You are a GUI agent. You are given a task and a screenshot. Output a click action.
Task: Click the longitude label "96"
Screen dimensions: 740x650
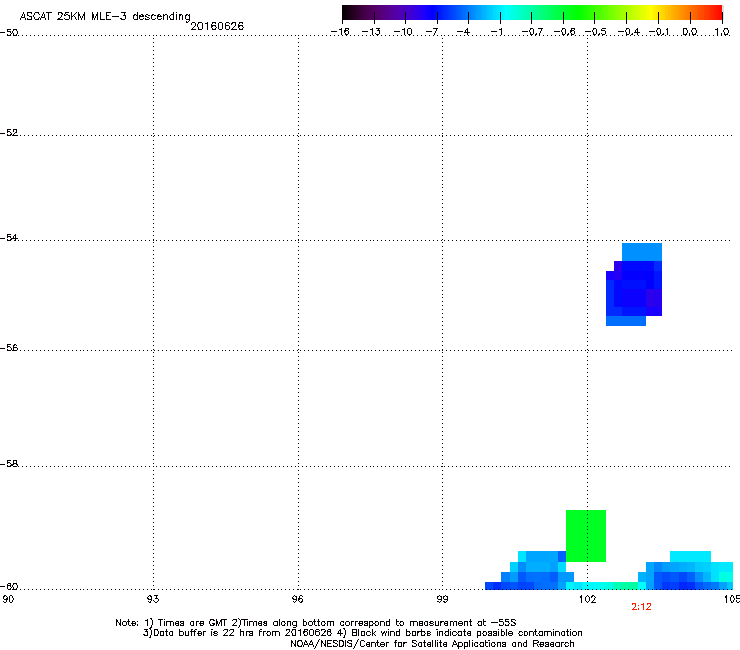coord(297,599)
